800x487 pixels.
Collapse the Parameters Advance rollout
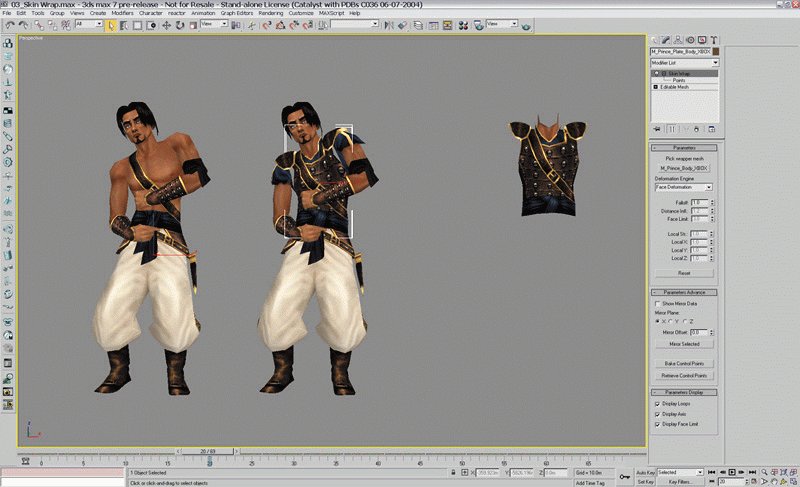click(x=684, y=292)
